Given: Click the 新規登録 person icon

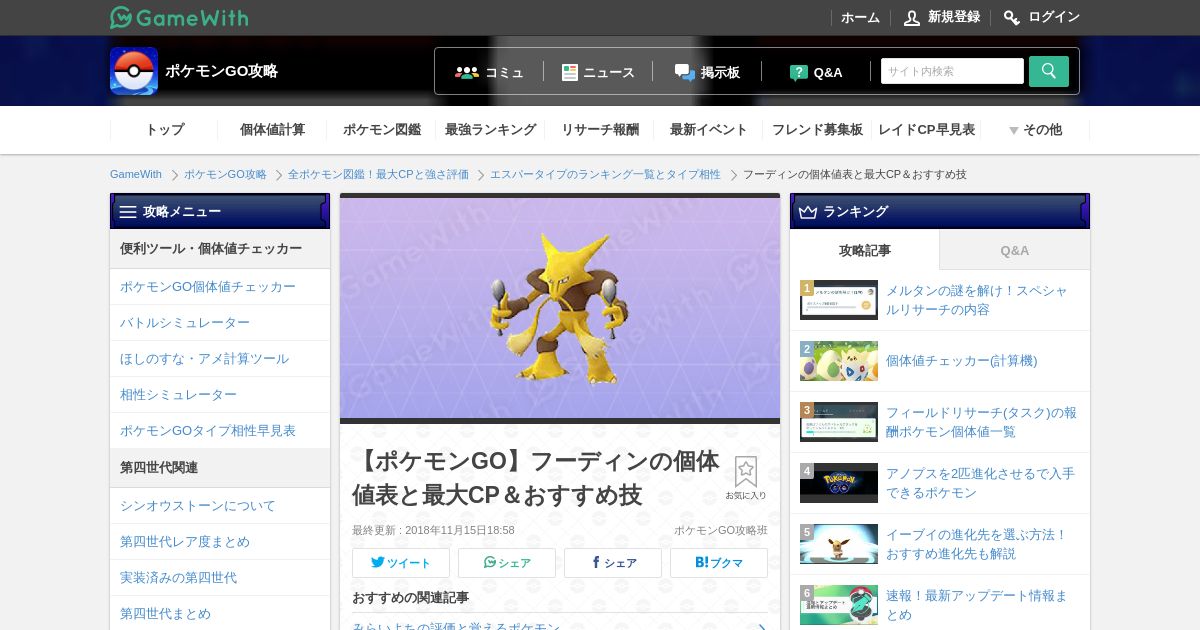Looking at the screenshot, I should [912, 18].
